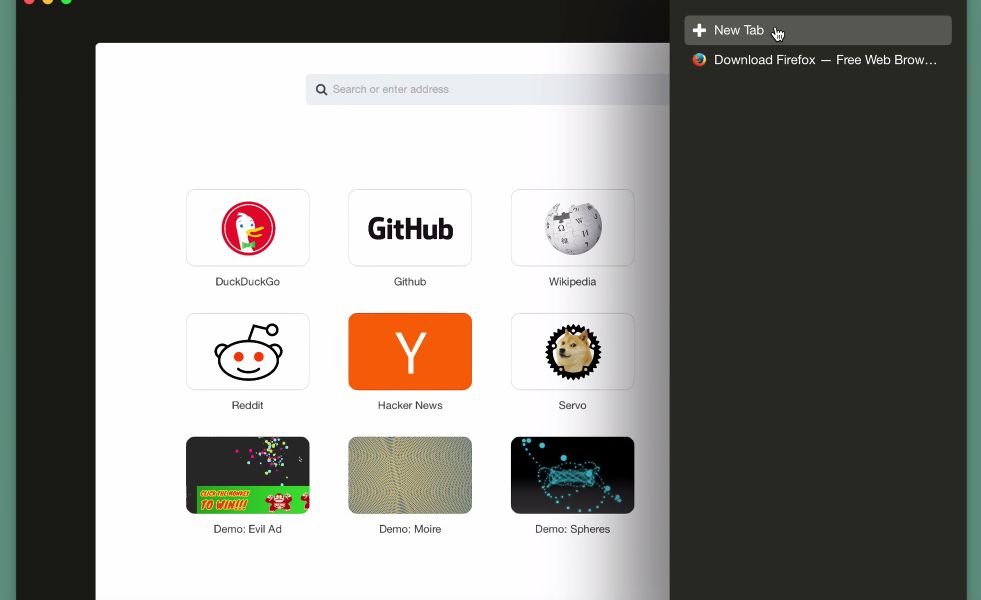Click the Github label text
The height and width of the screenshot is (600, 981).
(410, 282)
